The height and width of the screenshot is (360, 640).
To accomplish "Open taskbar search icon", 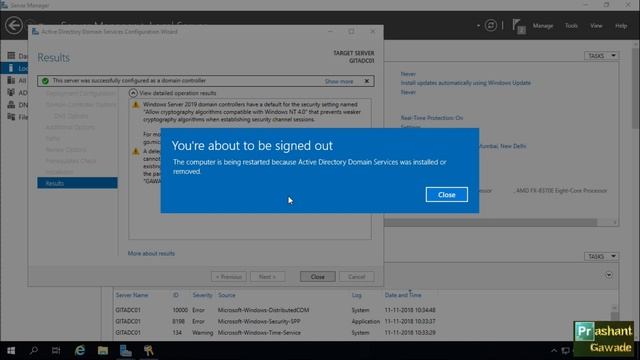I will coord(34,351).
